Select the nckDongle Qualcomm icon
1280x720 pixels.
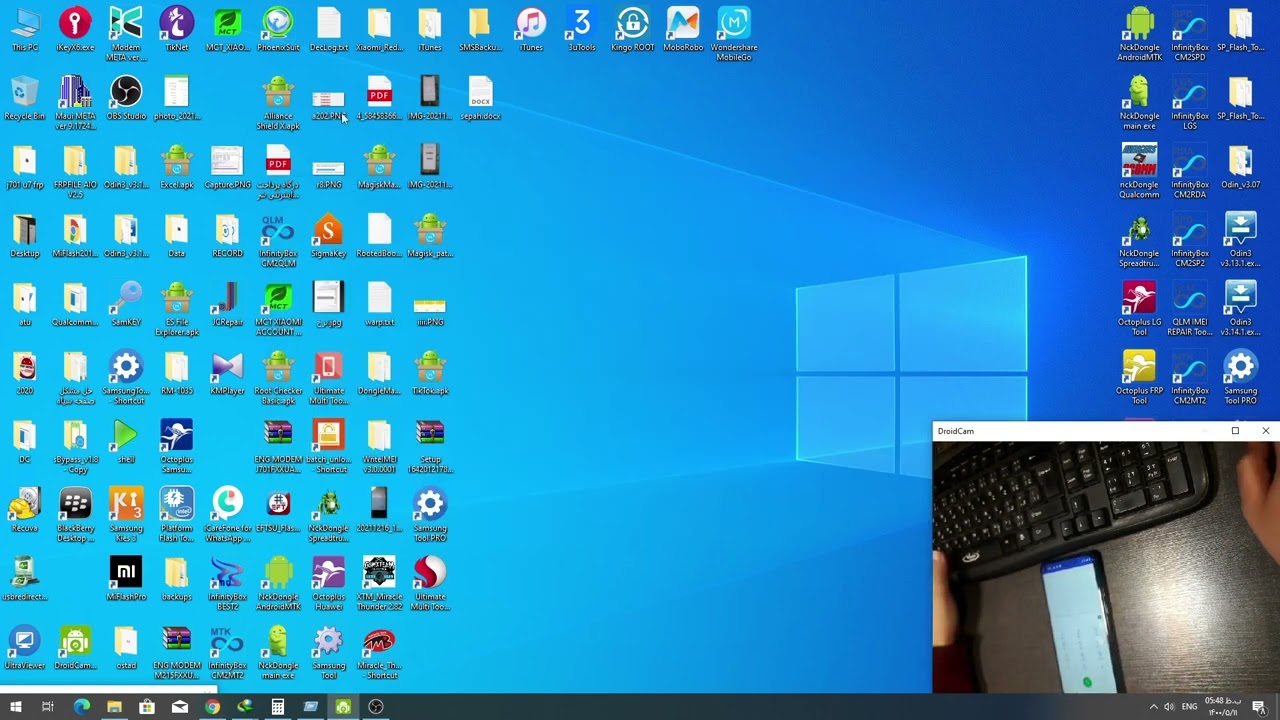(1139, 172)
